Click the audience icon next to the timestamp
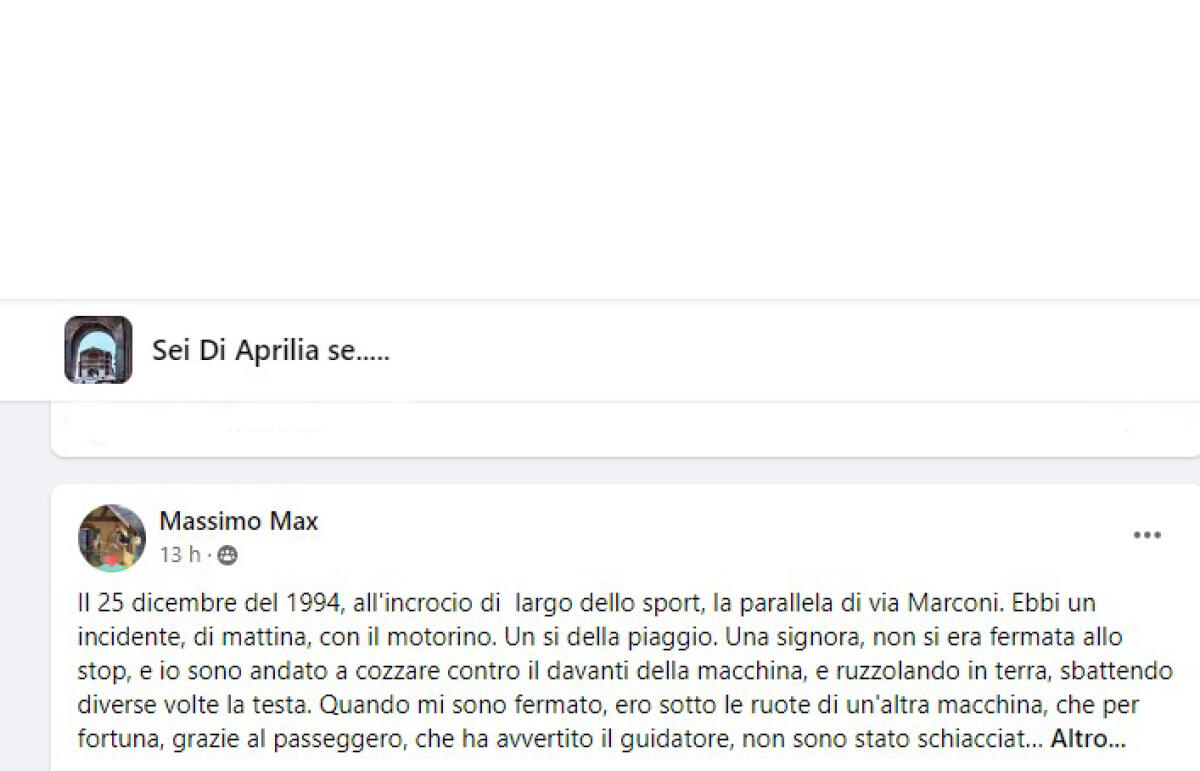The width and height of the screenshot is (1200, 771). tap(228, 555)
